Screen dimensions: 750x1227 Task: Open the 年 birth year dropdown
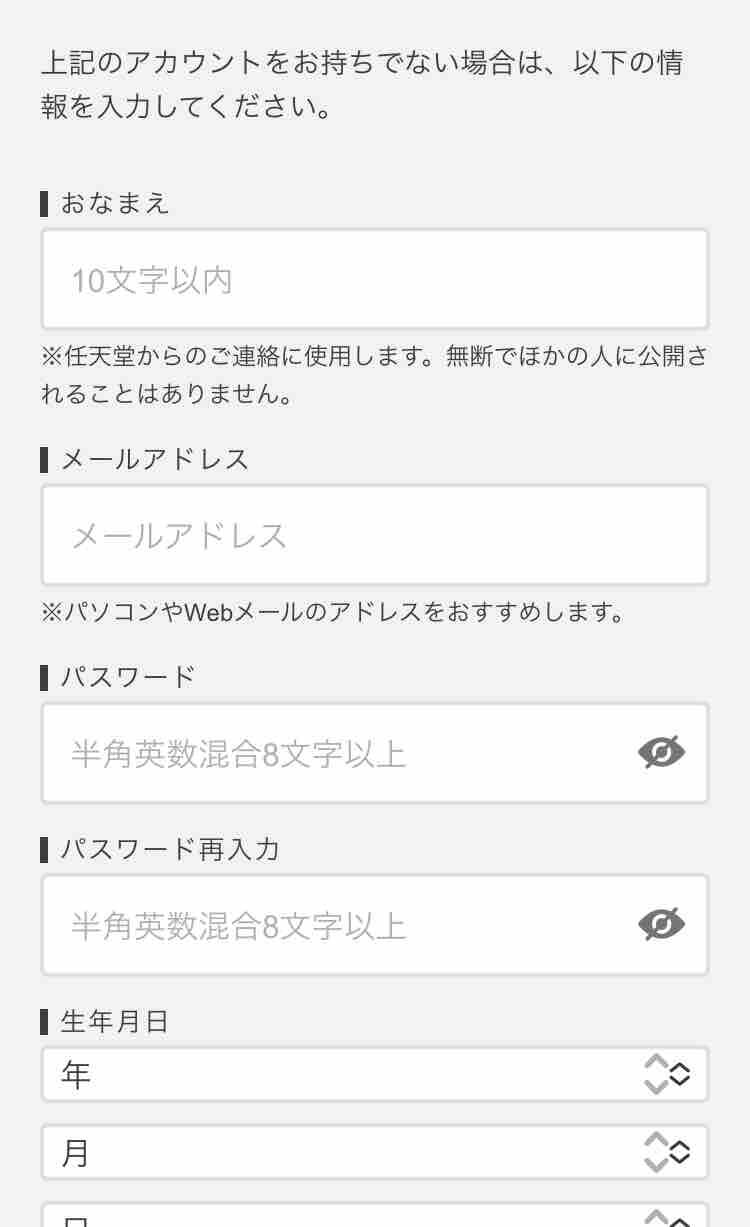(x=340, y=1075)
